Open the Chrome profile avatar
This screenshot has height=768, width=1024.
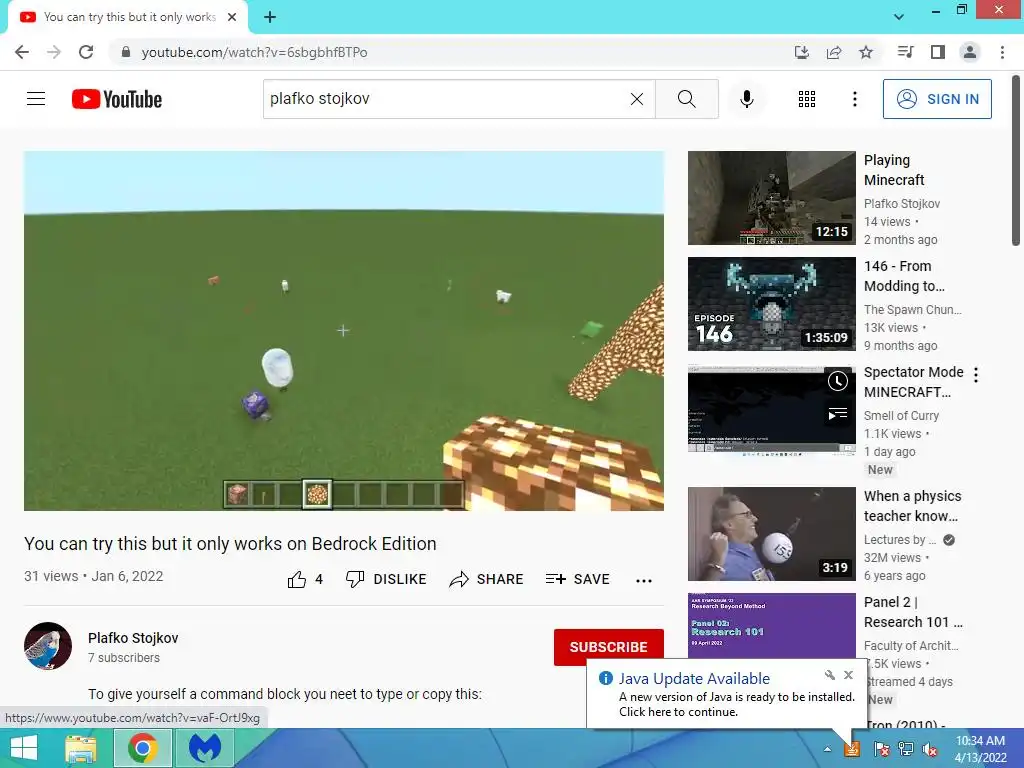click(x=970, y=52)
